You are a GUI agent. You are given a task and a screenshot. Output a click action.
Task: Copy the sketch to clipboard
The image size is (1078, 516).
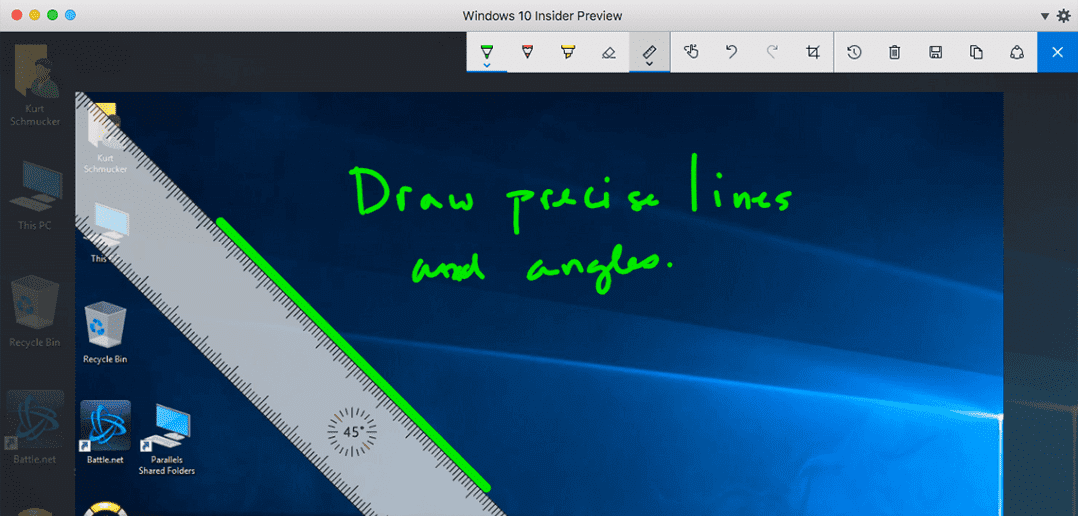click(976, 52)
